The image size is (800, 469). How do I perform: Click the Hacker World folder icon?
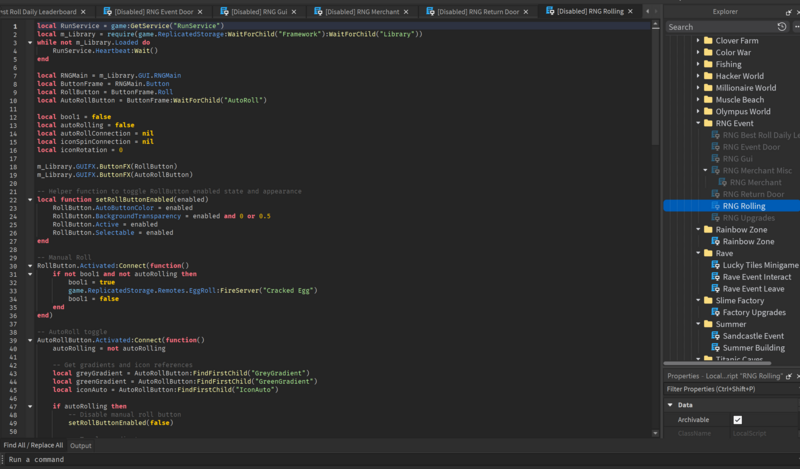coord(708,76)
